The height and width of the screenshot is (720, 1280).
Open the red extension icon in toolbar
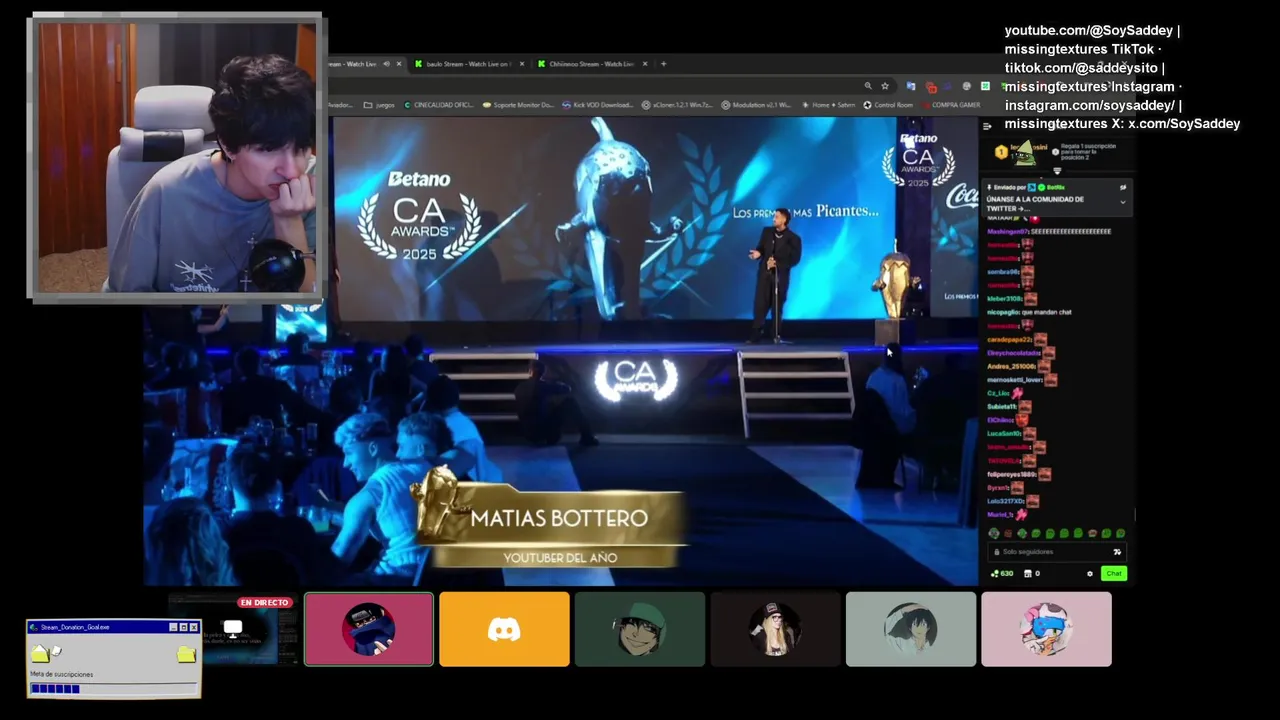pos(931,87)
